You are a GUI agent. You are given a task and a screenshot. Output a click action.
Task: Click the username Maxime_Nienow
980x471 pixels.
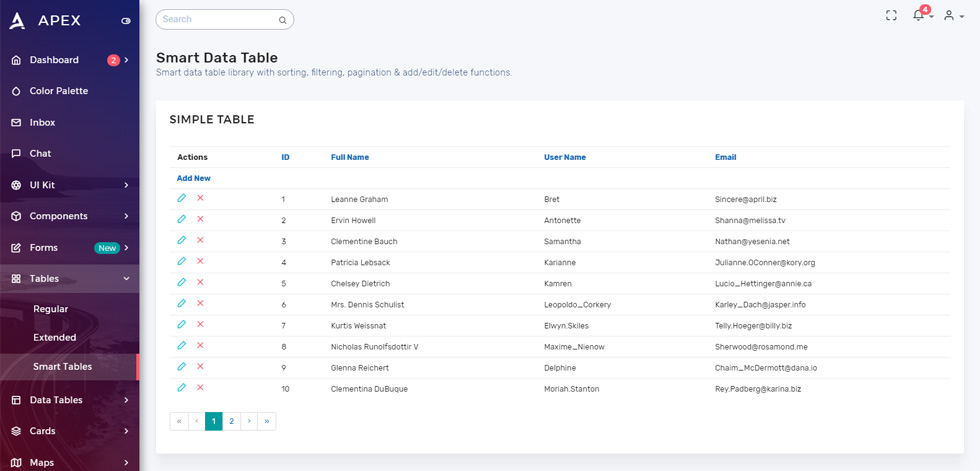(574, 347)
